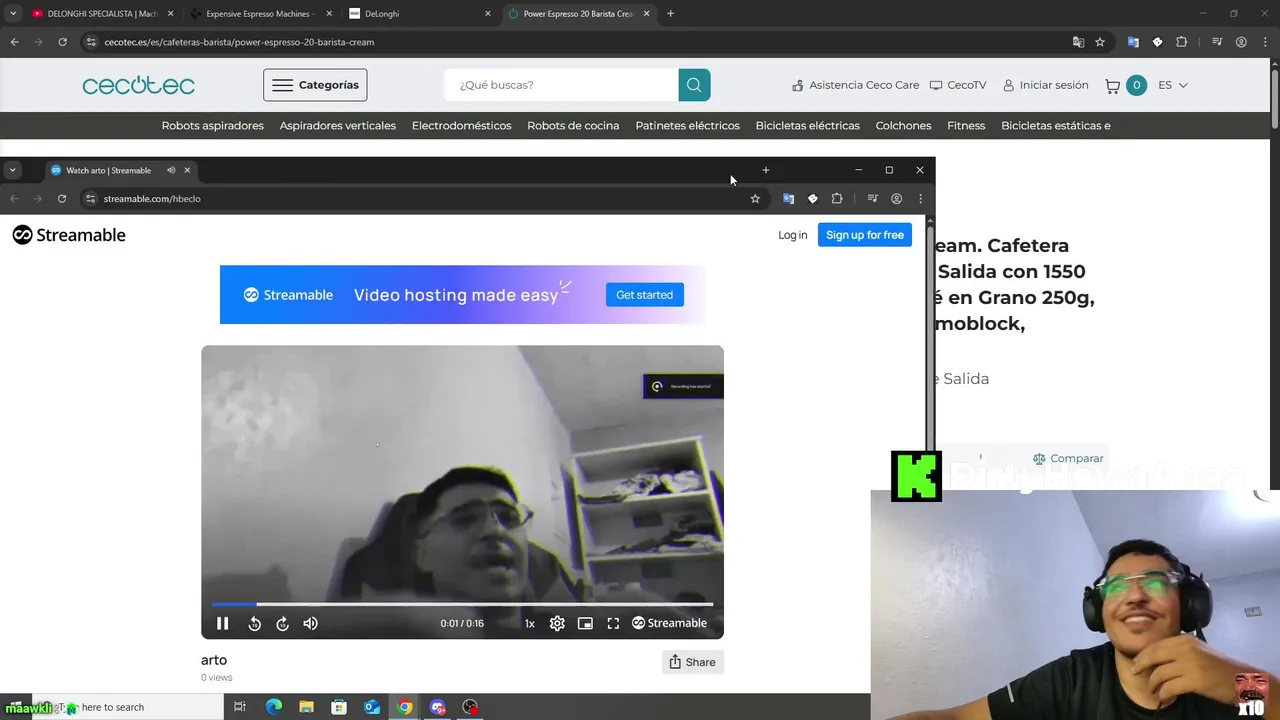This screenshot has height=720, width=1280.
Task: Open the 1x playback speed menu
Action: point(530,623)
